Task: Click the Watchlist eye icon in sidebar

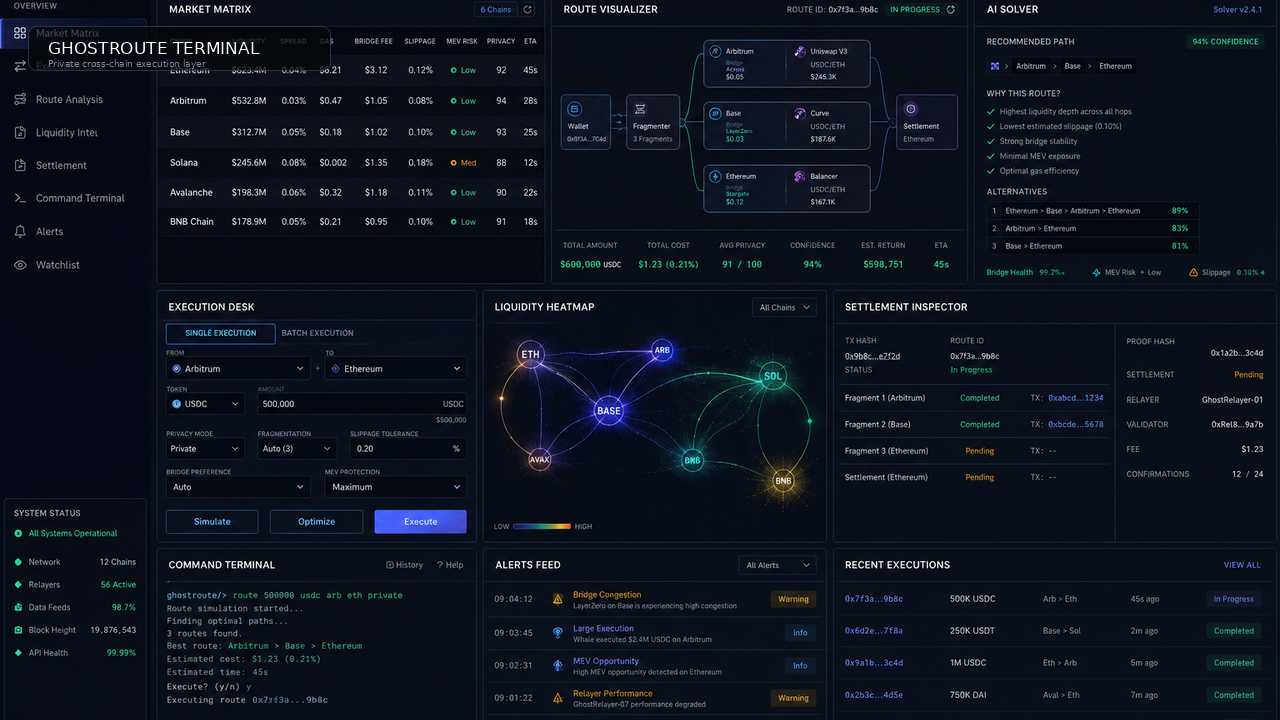Action: pos(20,265)
